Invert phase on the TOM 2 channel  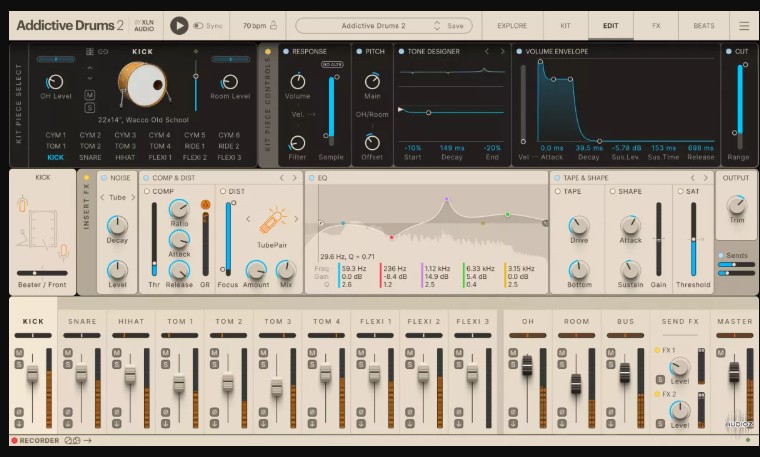tap(214, 412)
